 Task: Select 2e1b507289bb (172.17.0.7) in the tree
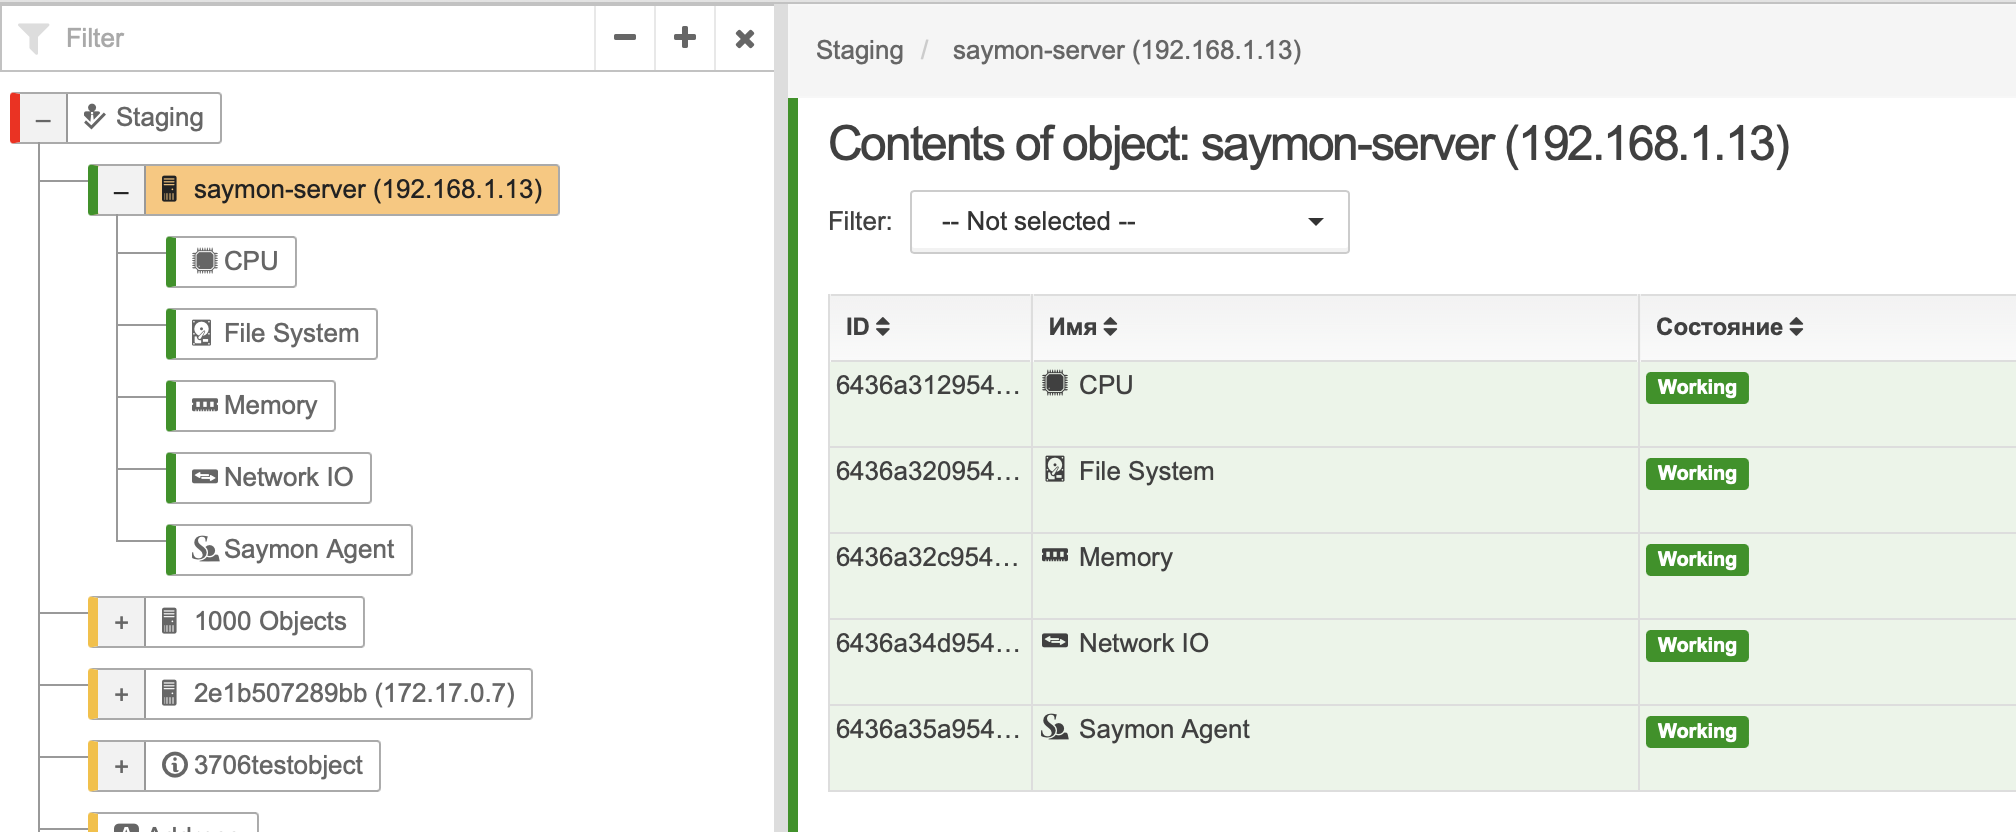[x=339, y=694]
